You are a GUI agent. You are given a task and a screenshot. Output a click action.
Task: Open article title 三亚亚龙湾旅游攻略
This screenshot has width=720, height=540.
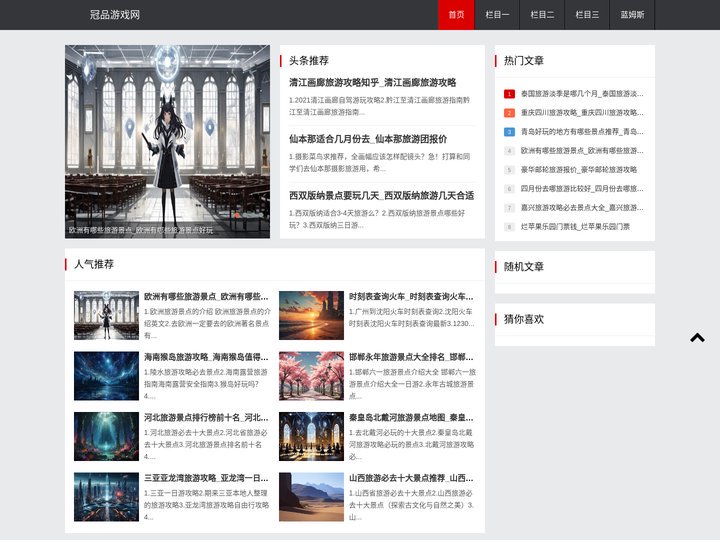point(206,478)
